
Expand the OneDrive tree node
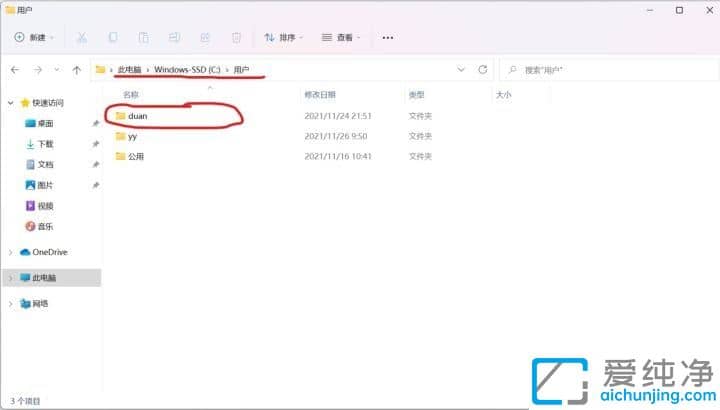[11, 252]
